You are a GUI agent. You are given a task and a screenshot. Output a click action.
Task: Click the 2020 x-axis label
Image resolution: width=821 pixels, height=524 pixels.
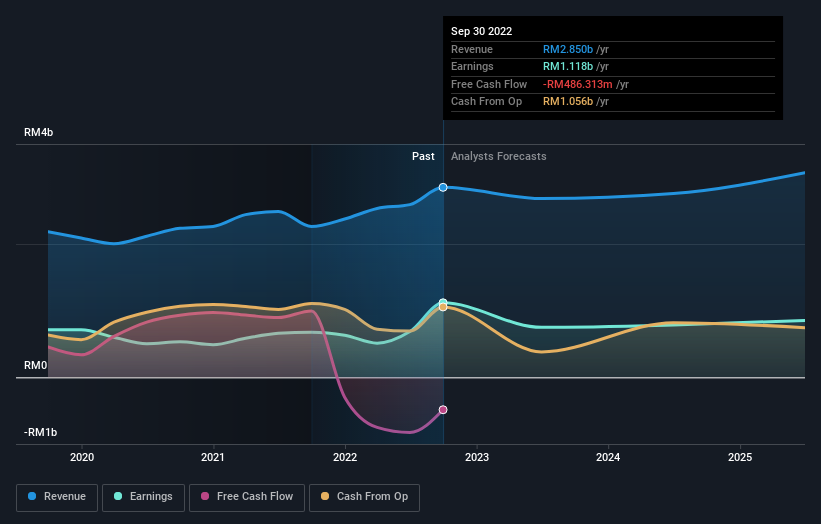point(82,458)
